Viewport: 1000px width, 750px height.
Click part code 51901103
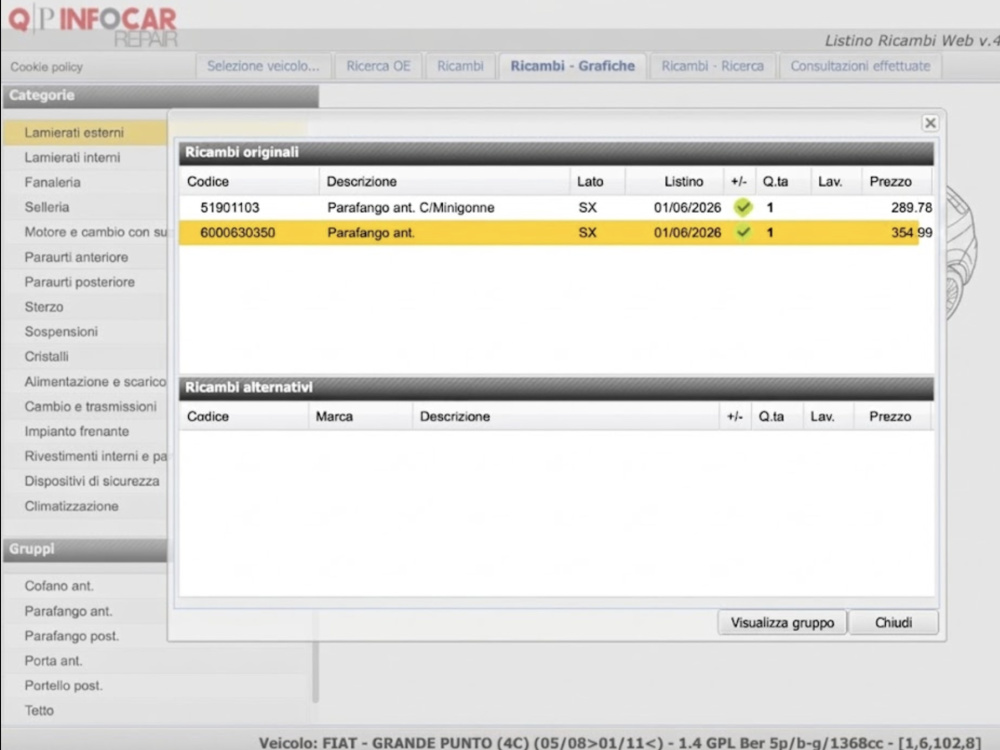pyautogui.click(x=230, y=208)
